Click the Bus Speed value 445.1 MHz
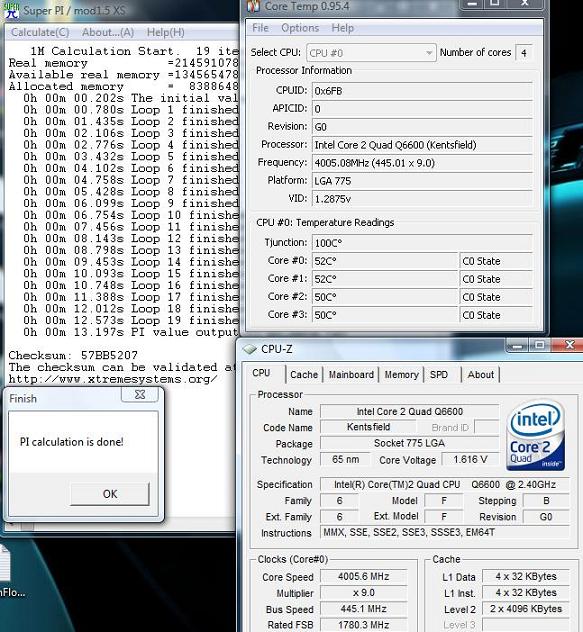 point(364,609)
